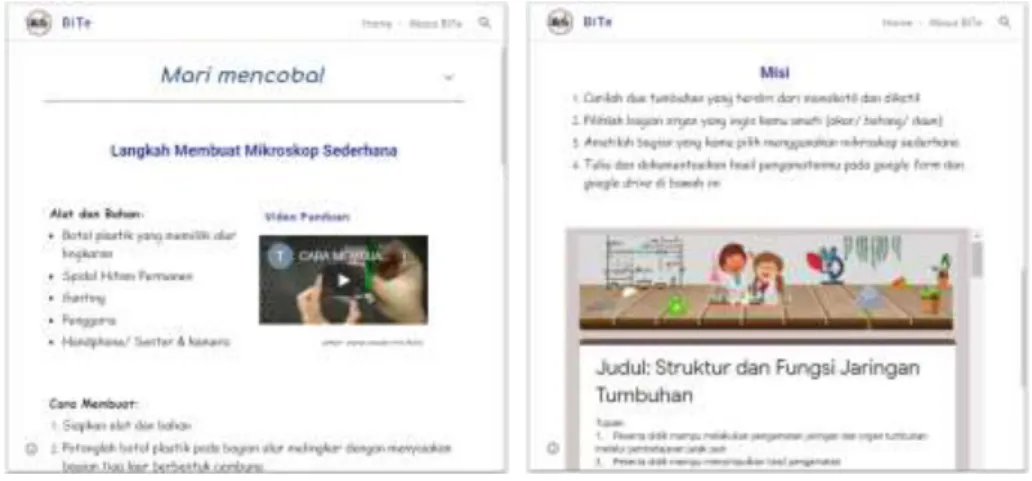This screenshot has width=1032, height=481.
Task: Click the Gunting list item
Action: (x=84, y=298)
